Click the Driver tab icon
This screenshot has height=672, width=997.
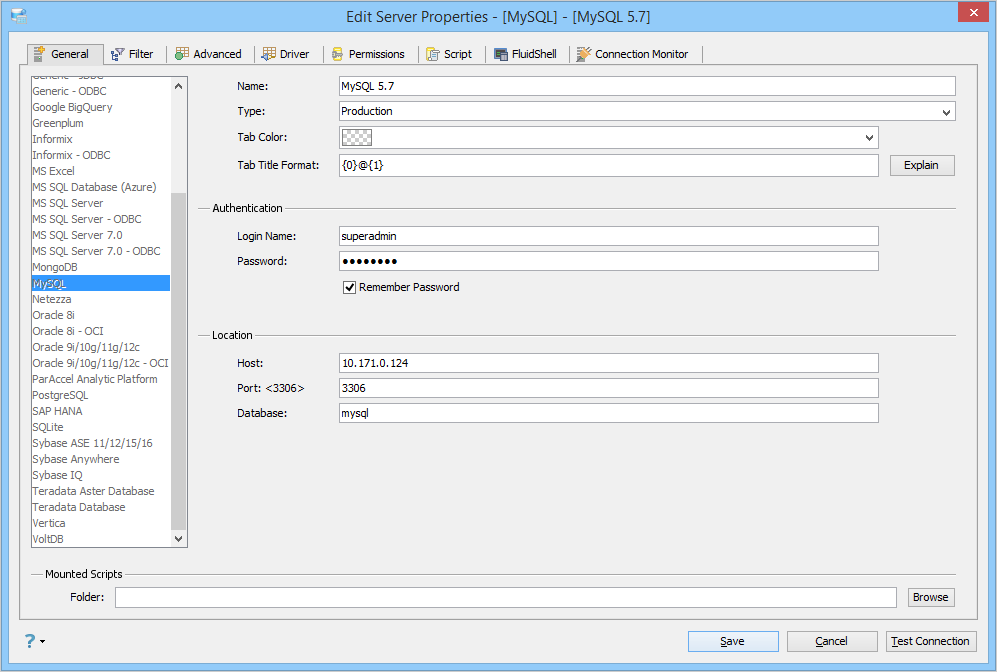(269, 54)
